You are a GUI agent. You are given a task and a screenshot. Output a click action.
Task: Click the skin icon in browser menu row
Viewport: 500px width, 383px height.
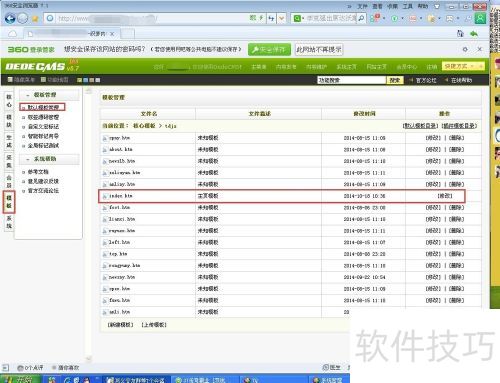click(437, 6)
